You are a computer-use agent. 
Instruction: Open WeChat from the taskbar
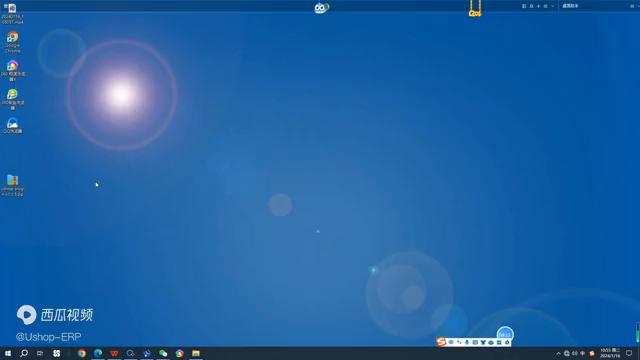coord(163,353)
